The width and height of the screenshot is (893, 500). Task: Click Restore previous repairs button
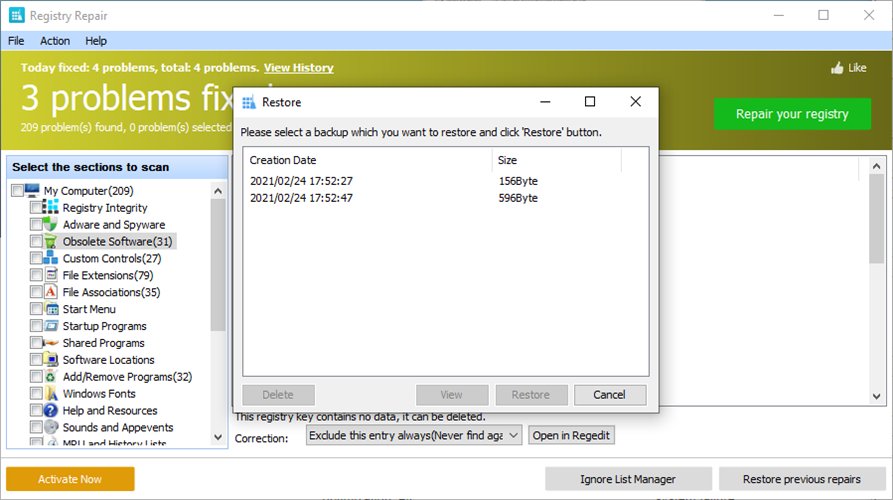pyautogui.click(x=802, y=479)
